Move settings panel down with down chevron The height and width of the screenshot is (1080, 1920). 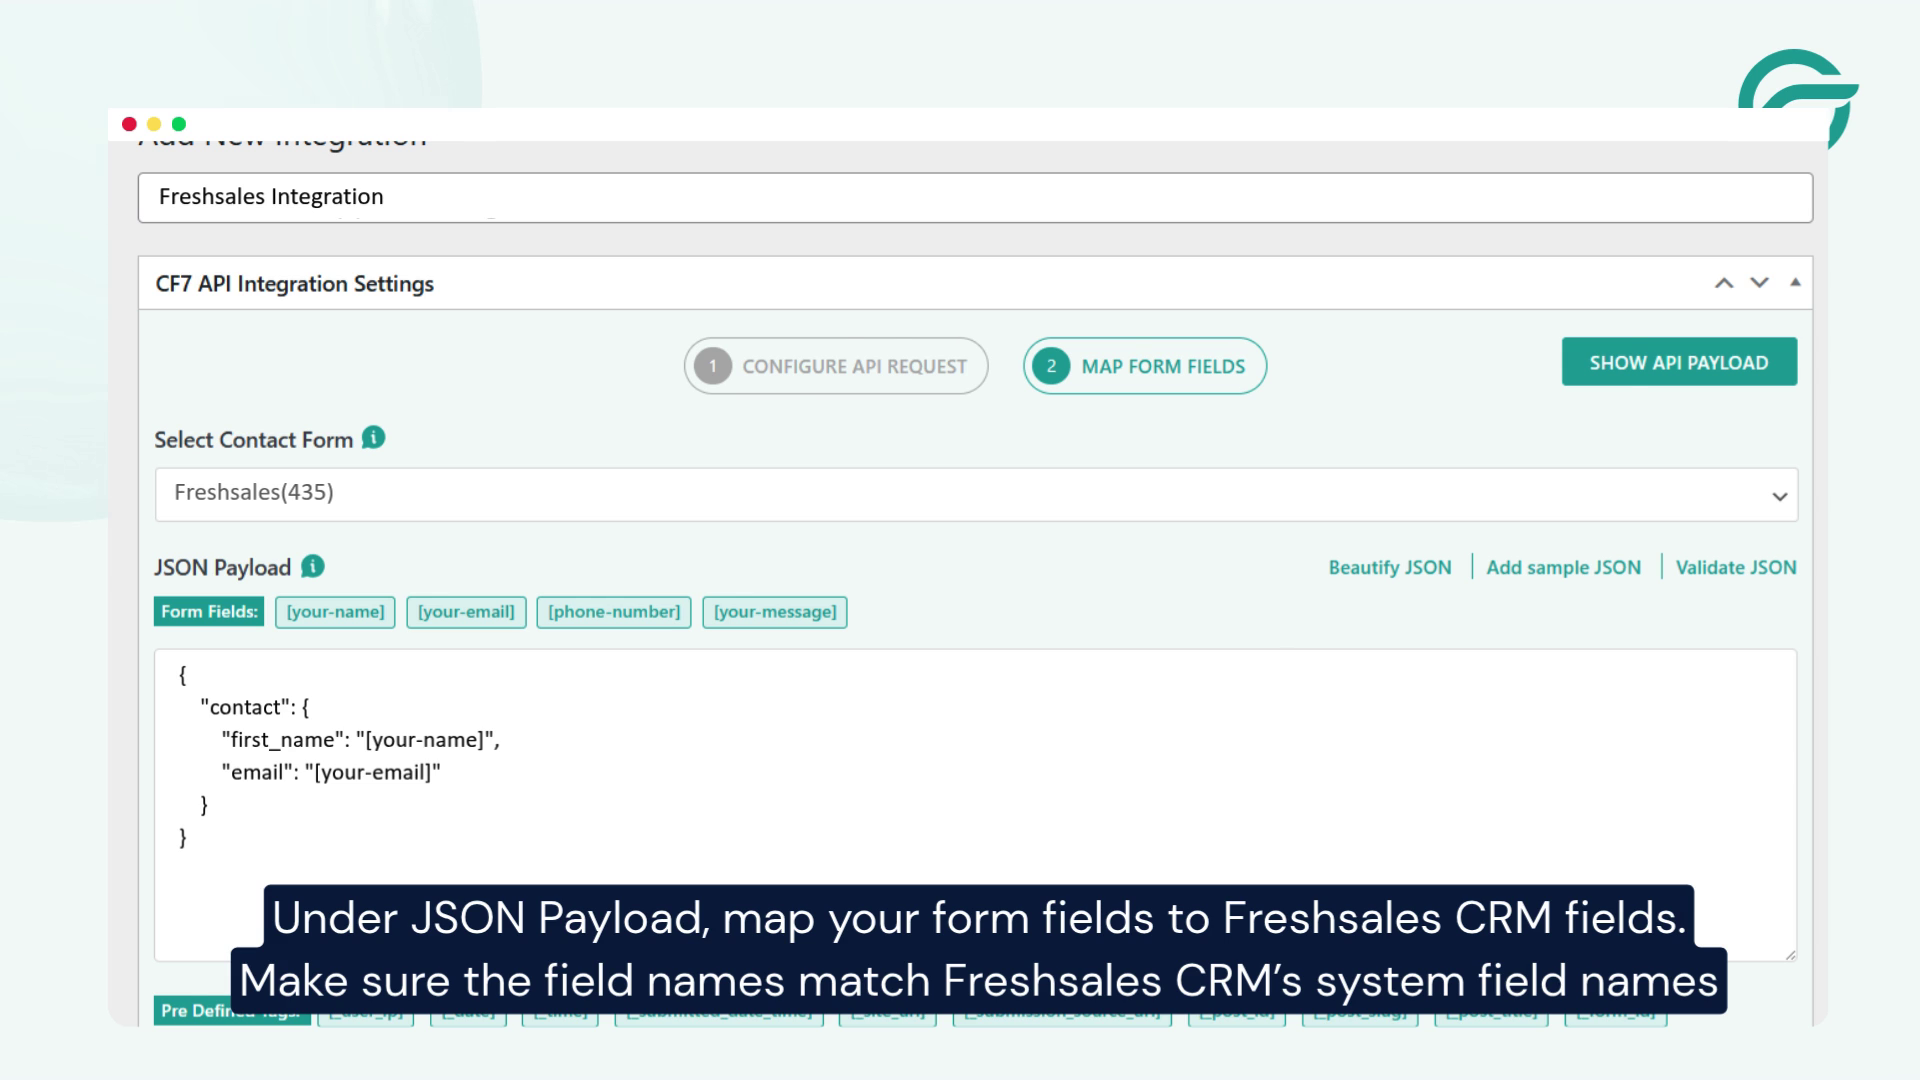[1759, 283]
